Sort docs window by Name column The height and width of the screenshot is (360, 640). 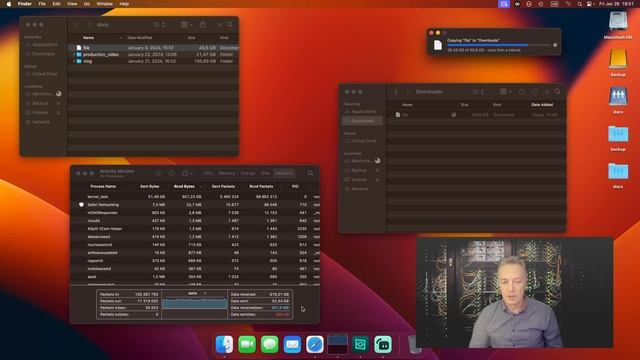[x=89, y=38]
